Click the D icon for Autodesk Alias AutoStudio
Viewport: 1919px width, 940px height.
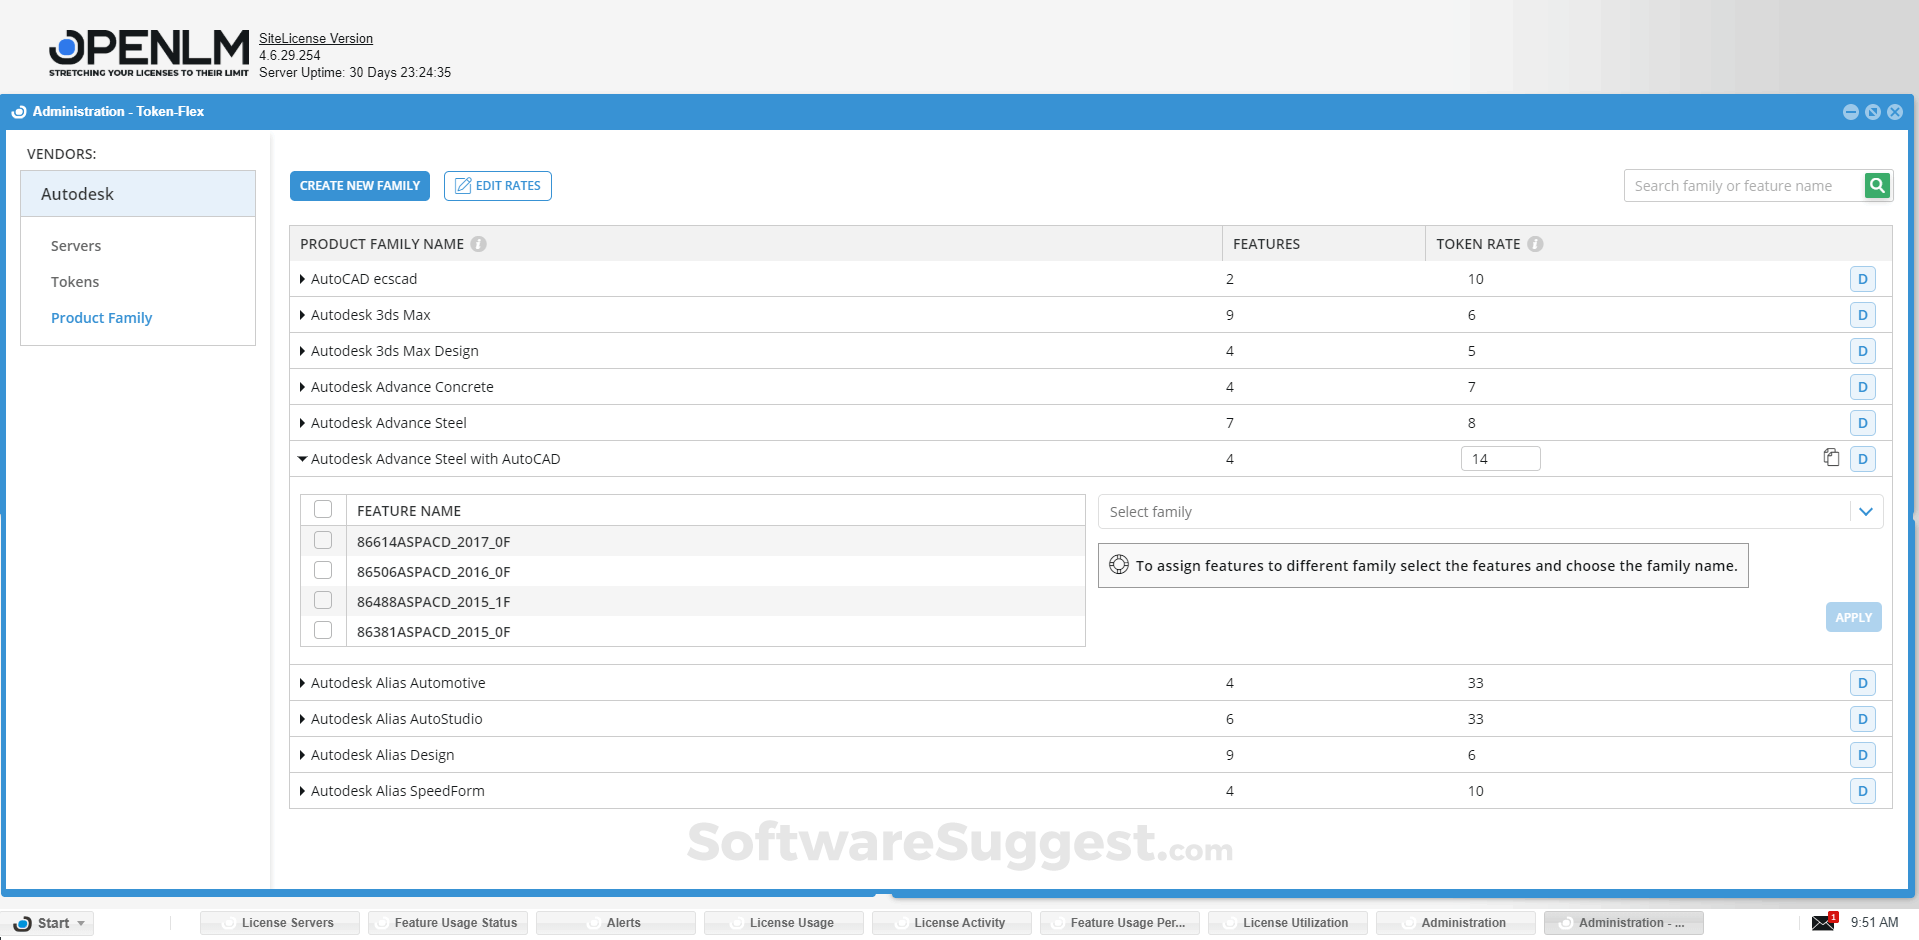click(x=1862, y=719)
